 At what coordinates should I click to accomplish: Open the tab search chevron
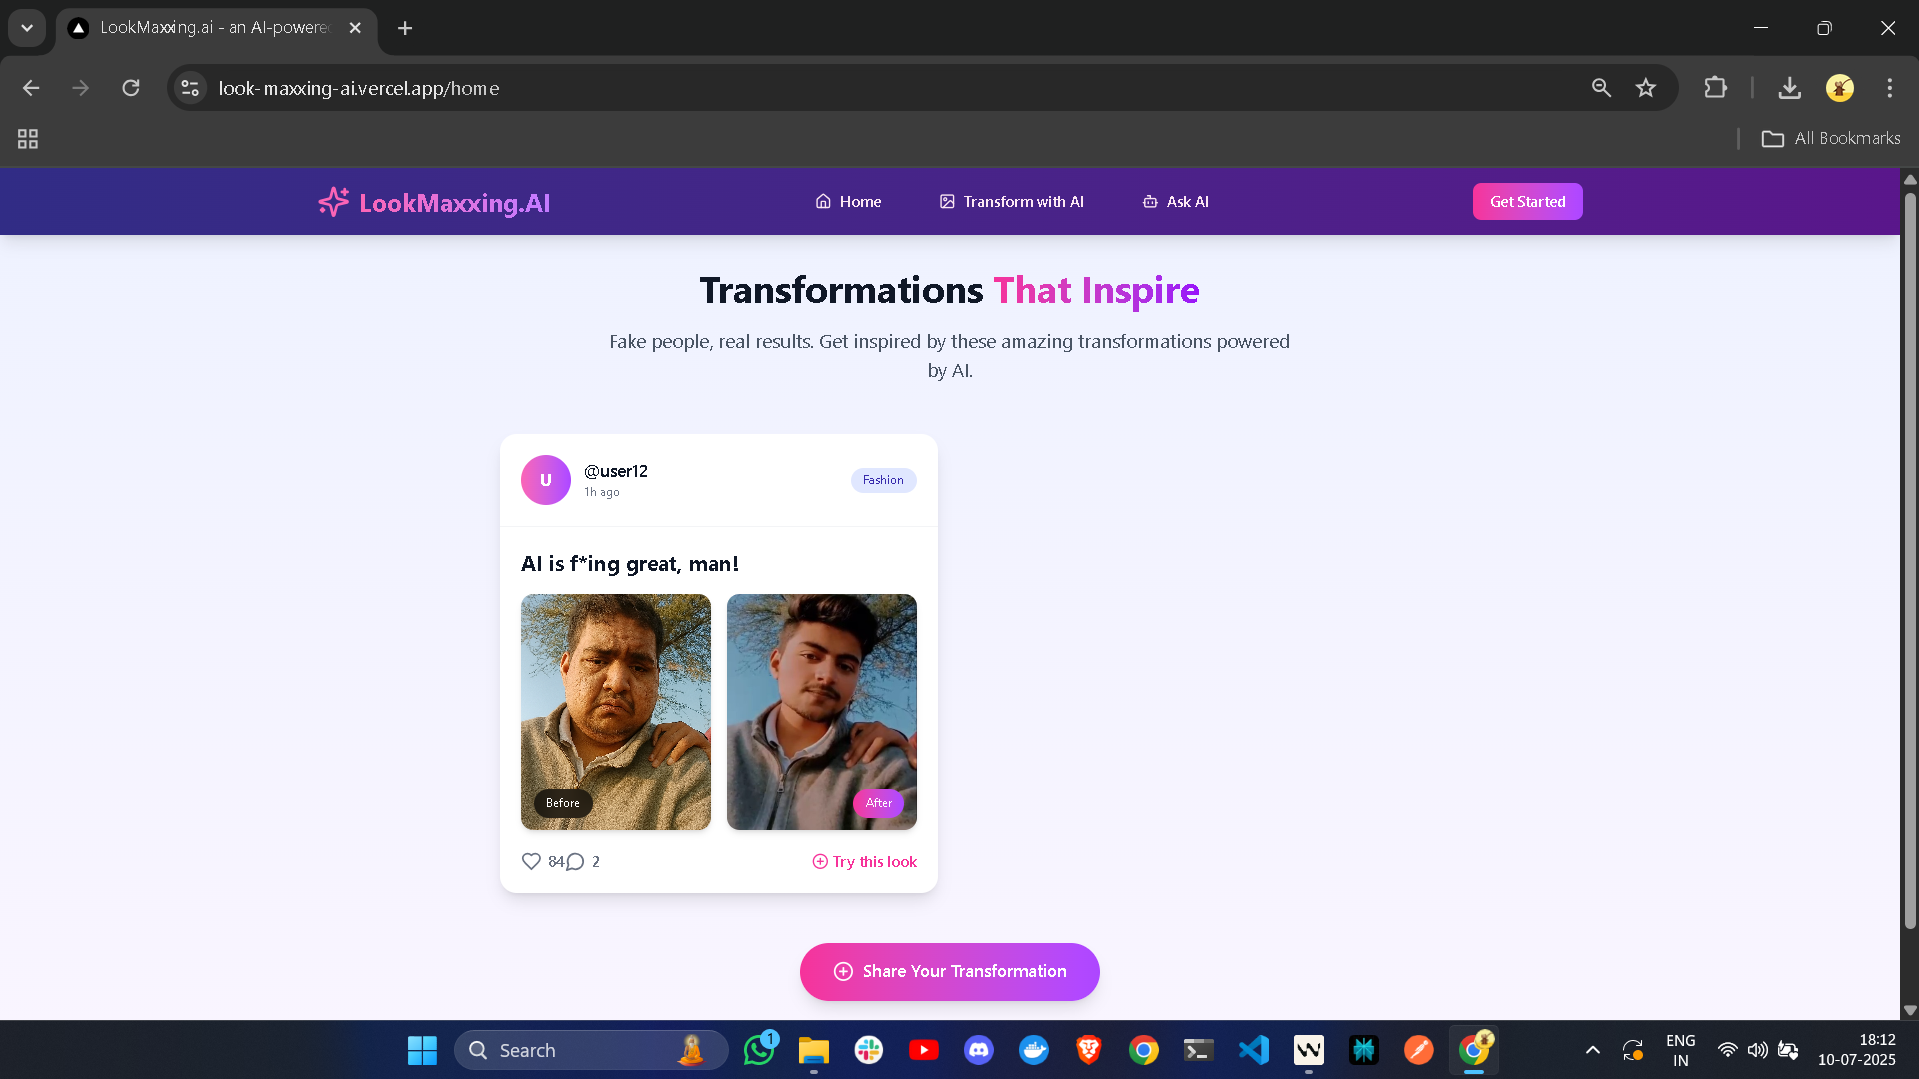[27, 28]
